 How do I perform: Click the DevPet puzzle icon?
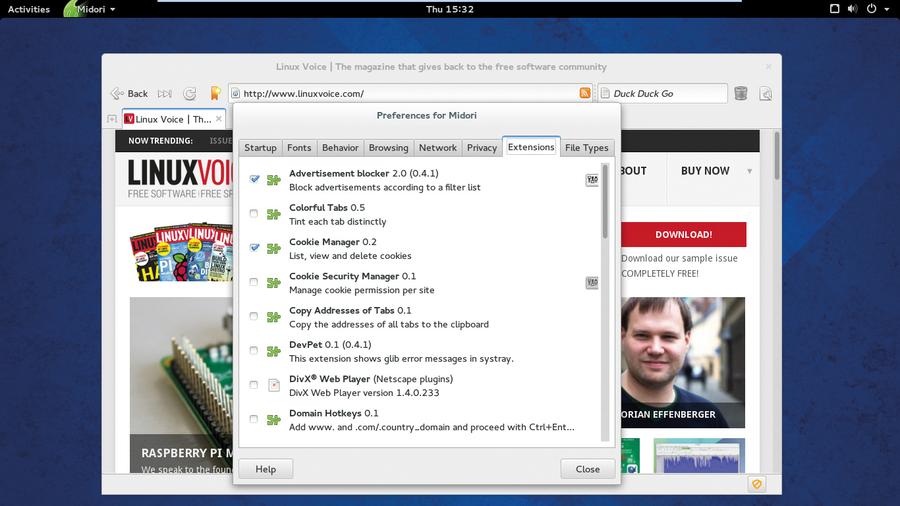tap(274, 351)
